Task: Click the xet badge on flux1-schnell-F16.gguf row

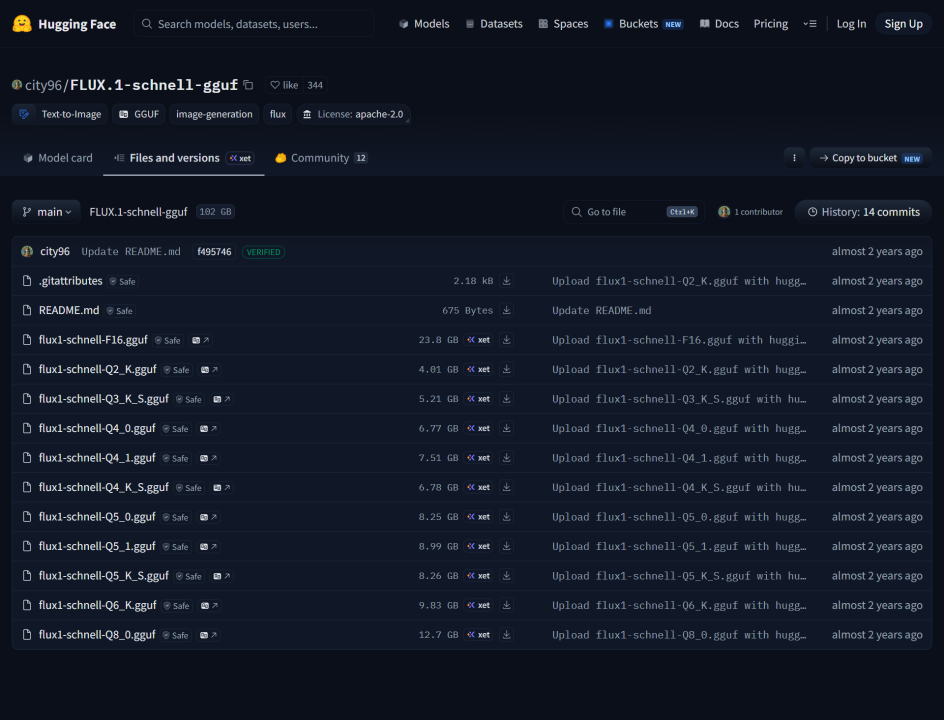Action: click(x=479, y=340)
